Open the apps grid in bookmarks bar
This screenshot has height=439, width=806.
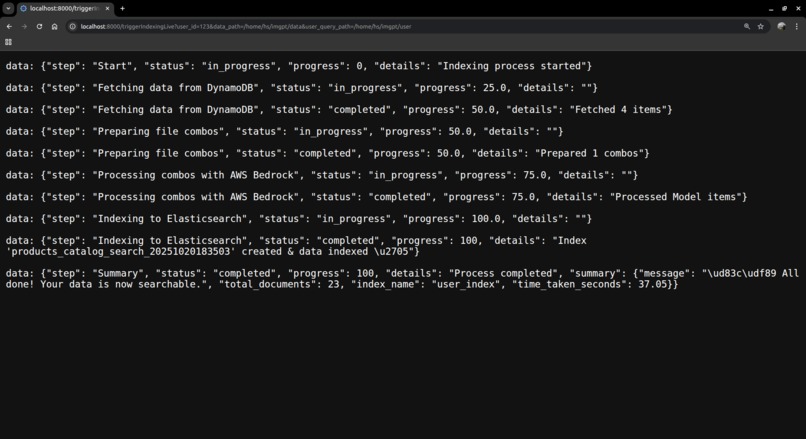click(8, 42)
